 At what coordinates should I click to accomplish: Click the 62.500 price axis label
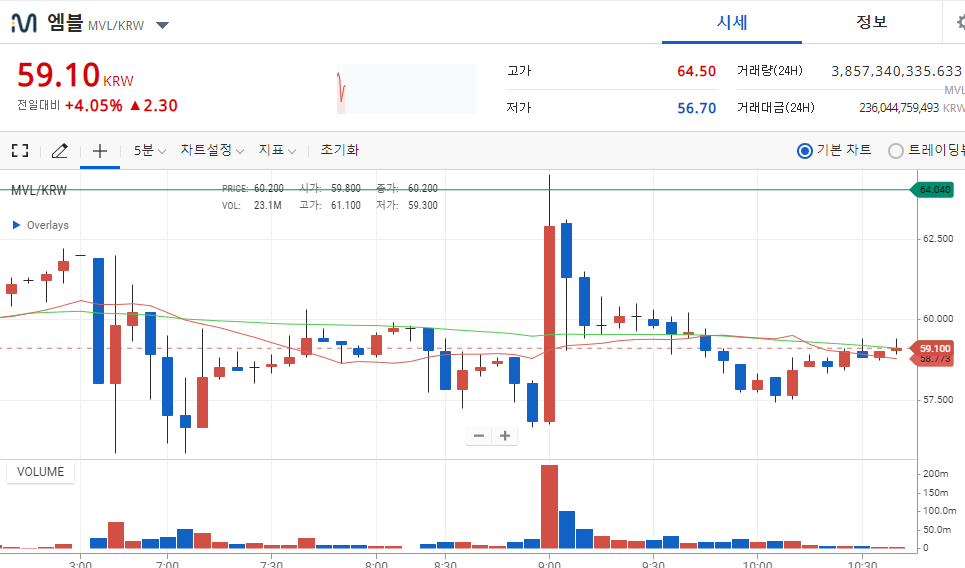pos(938,239)
